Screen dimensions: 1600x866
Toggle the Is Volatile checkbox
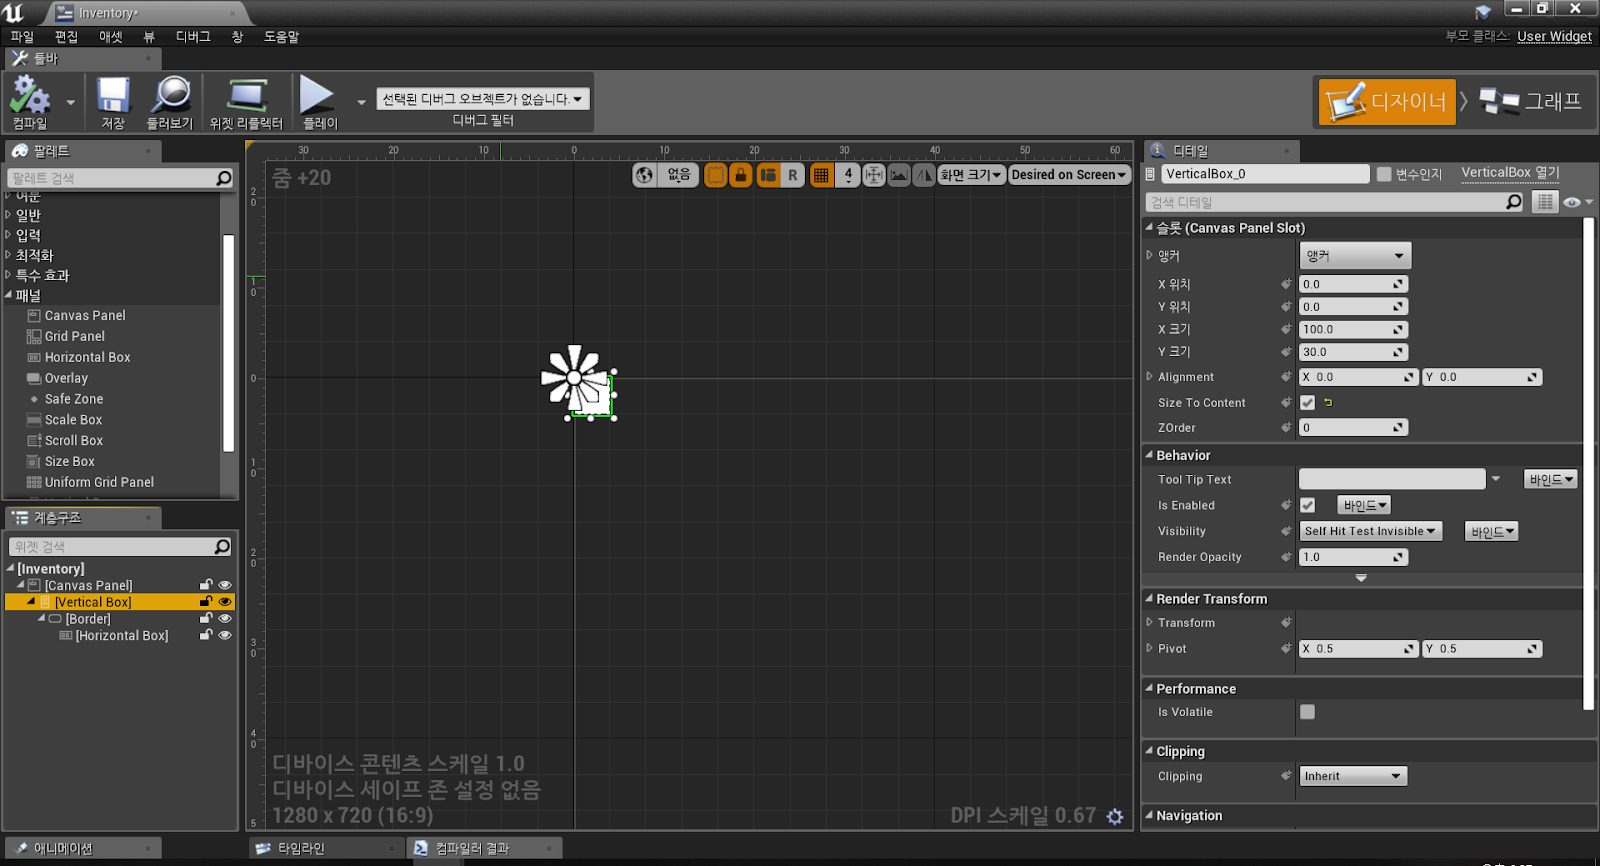(x=1307, y=712)
